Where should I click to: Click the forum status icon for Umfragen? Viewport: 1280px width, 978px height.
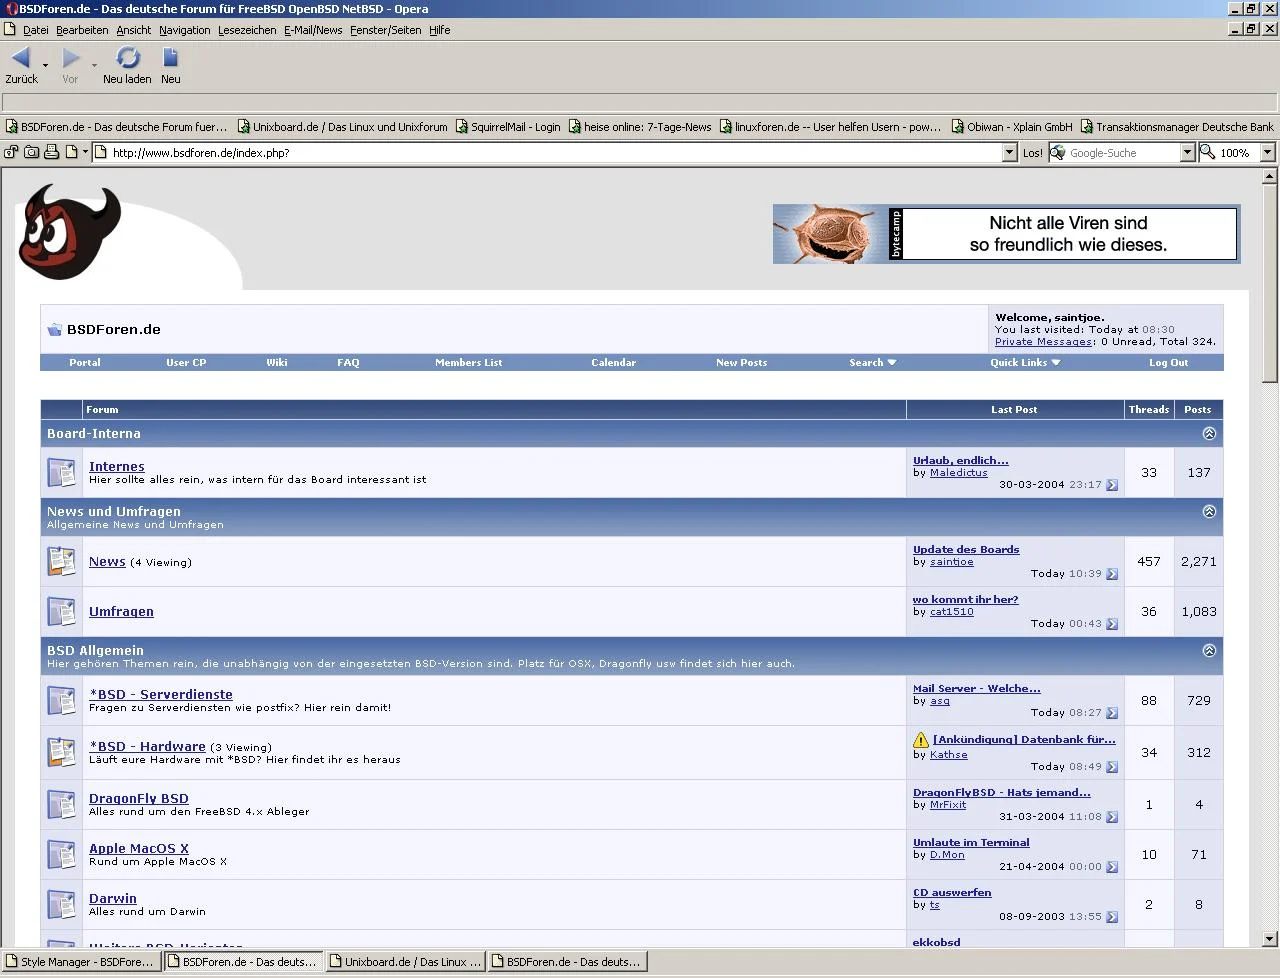point(61,611)
